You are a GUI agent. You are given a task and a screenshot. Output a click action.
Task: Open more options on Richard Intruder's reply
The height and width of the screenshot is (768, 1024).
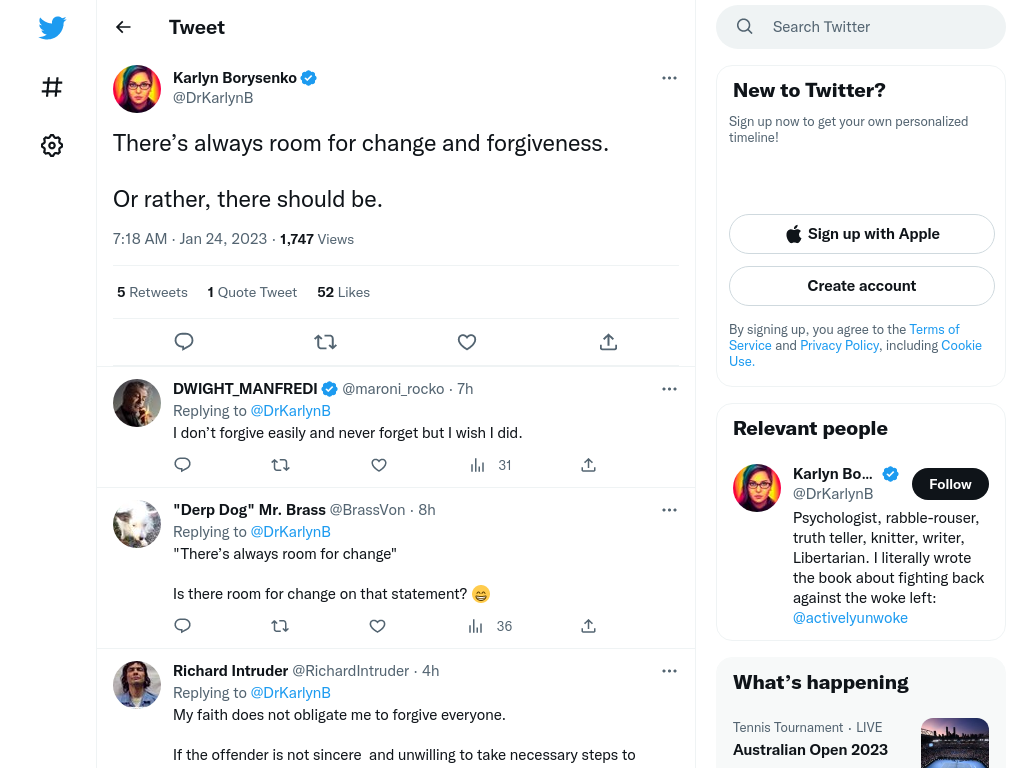(669, 671)
